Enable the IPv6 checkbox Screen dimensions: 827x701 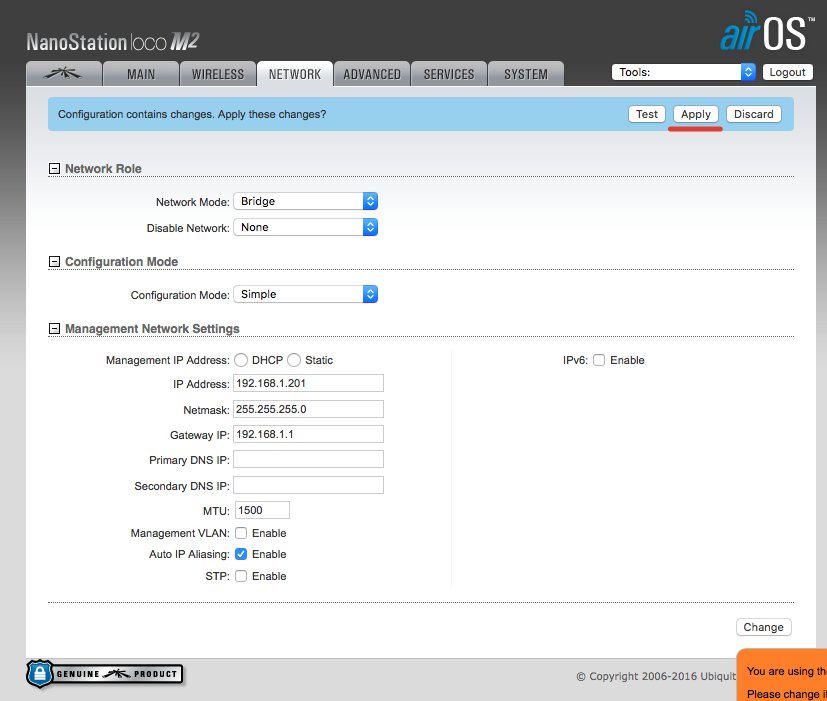(x=599, y=360)
